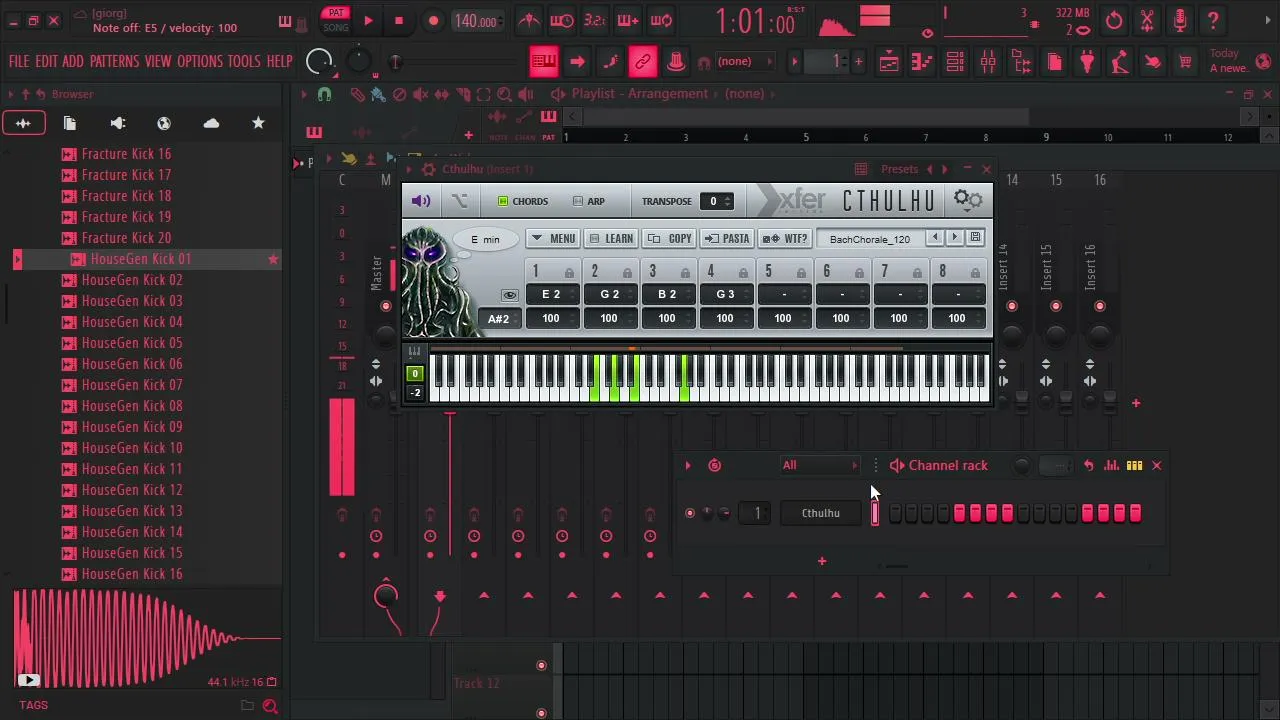Viewport: 1280px width, 720px height.
Task: Click the microphone recording icon in toolbar
Action: pyautogui.click(x=1180, y=21)
